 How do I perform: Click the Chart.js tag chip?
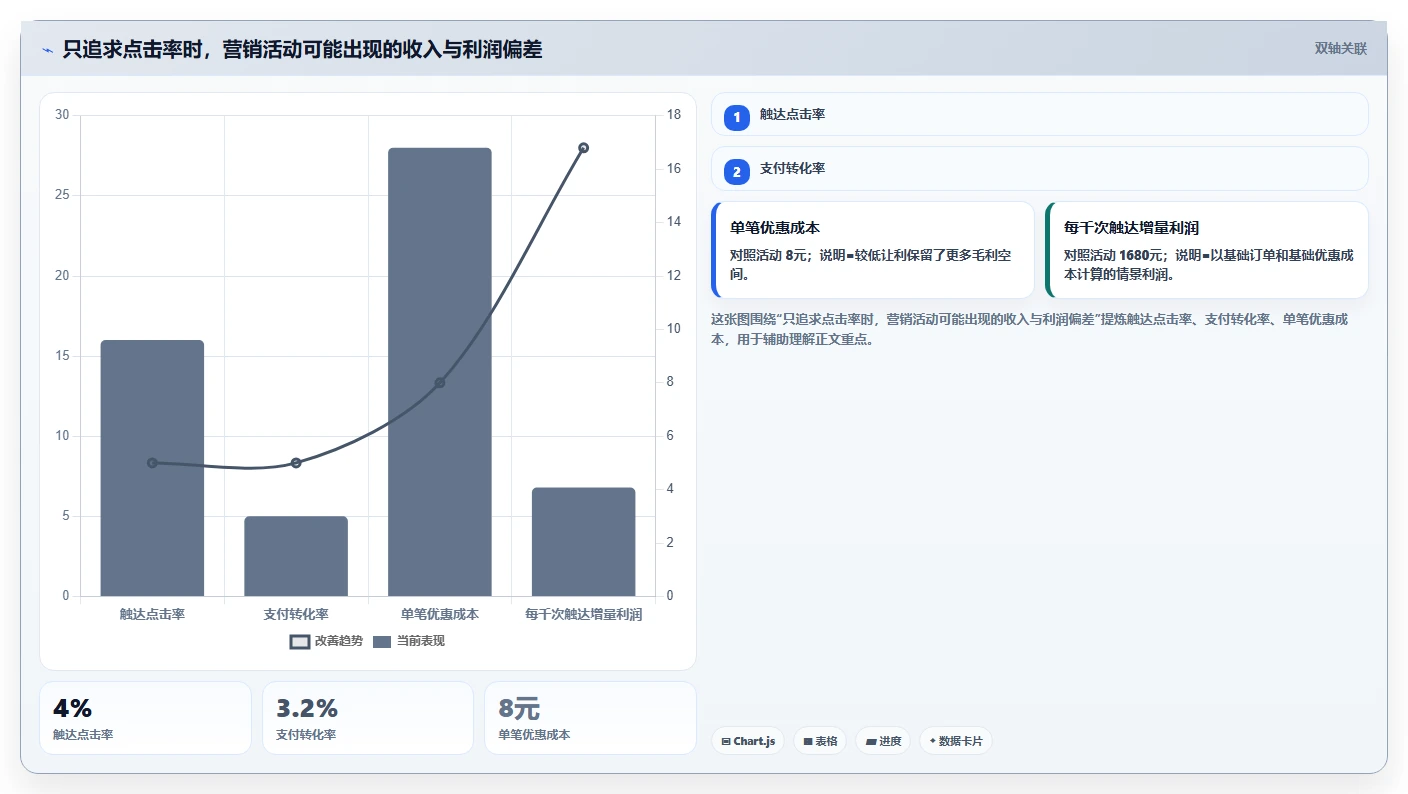(x=748, y=741)
